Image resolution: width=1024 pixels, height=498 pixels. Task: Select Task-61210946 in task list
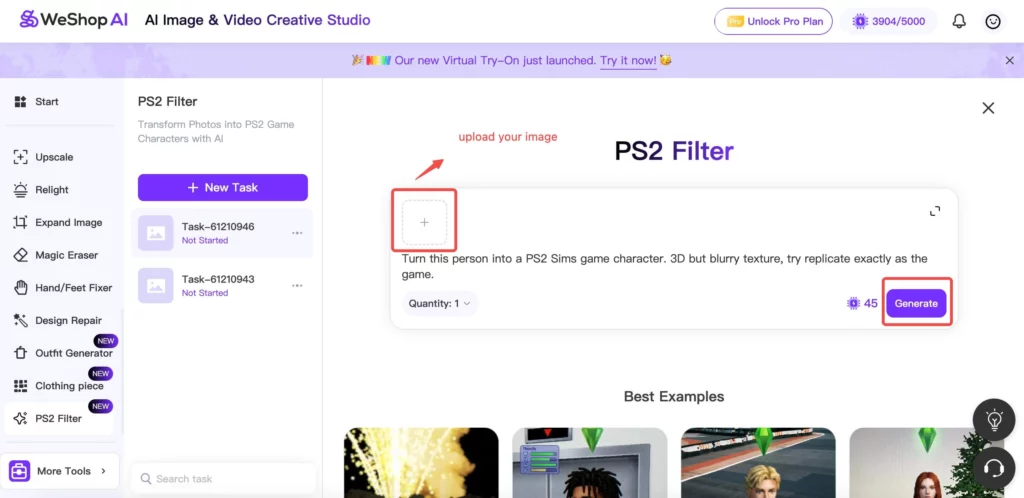point(221,233)
